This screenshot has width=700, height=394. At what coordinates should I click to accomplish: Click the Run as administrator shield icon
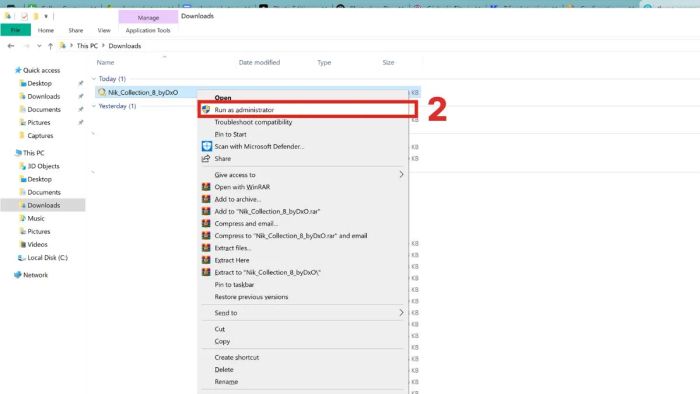click(206, 110)
